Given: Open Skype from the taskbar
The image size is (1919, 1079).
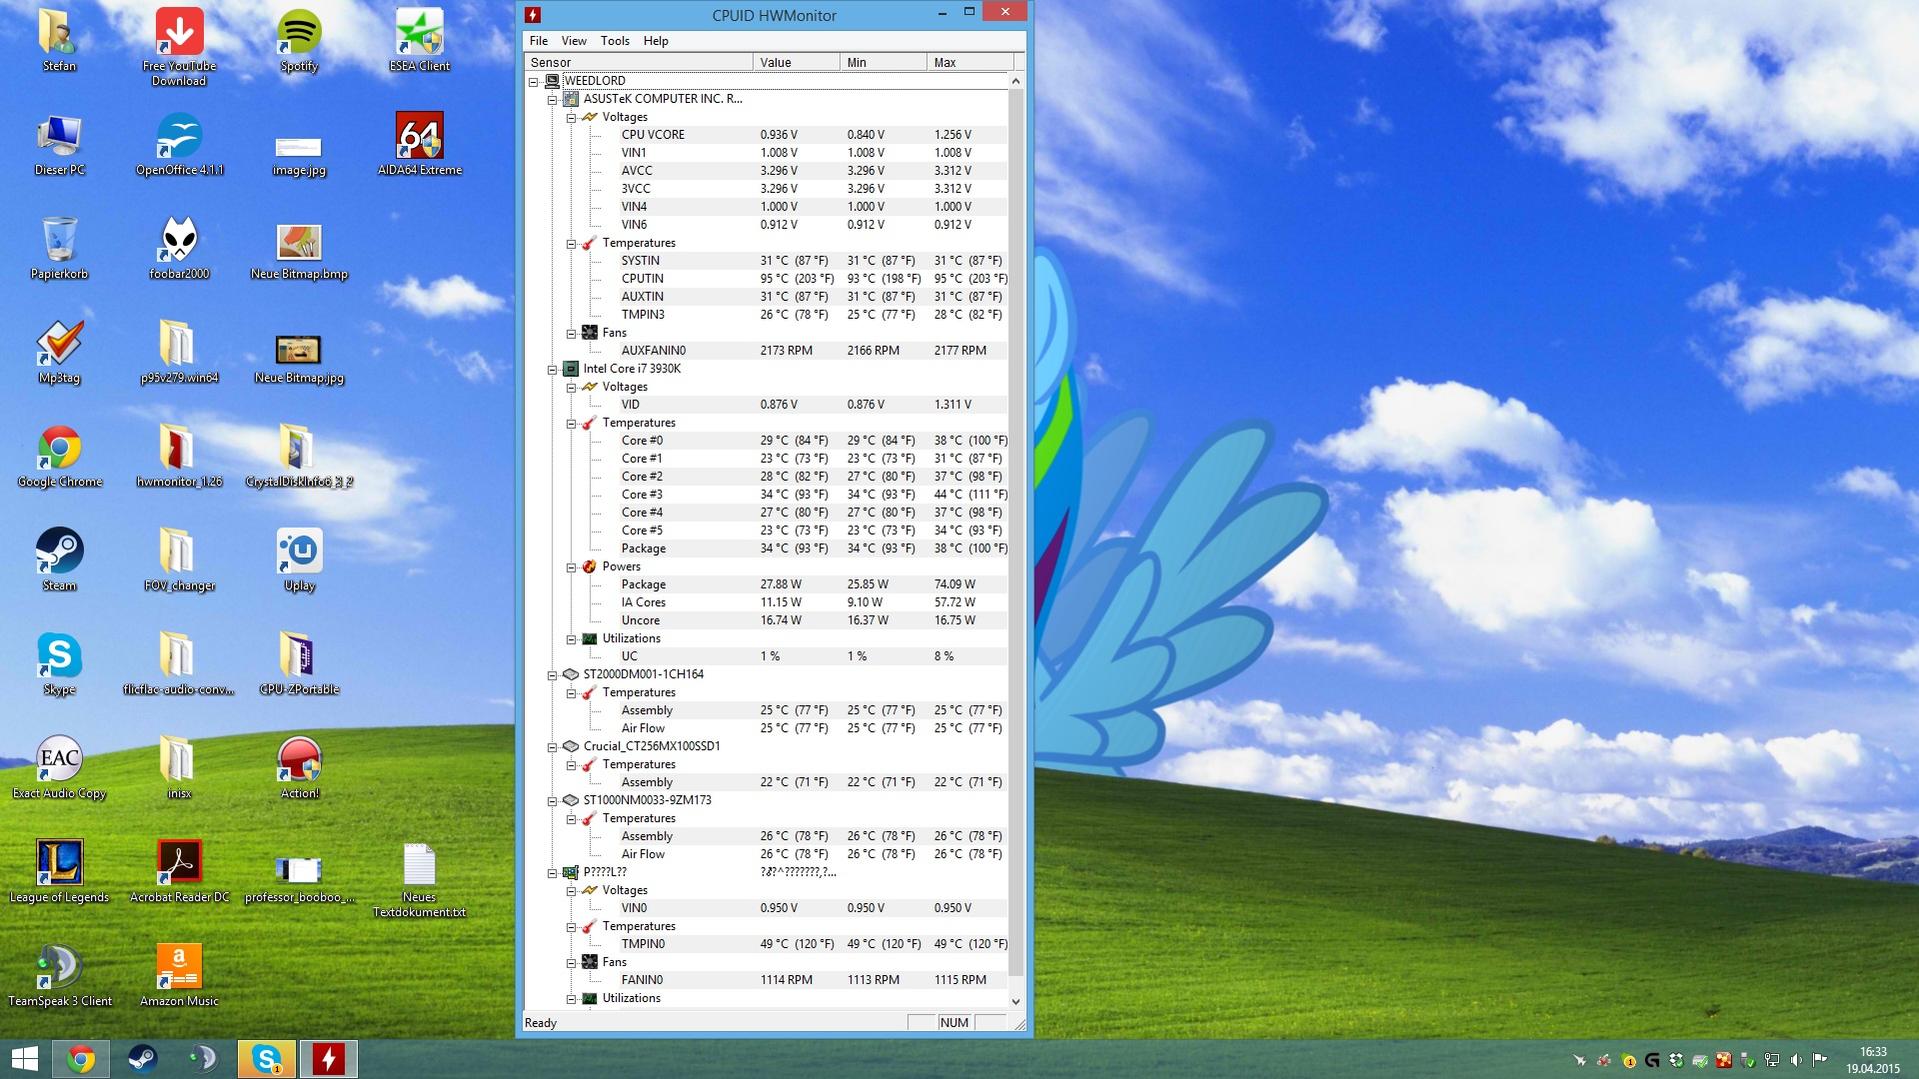Looking at the screenshot, I should click(x=266, y=1059).
